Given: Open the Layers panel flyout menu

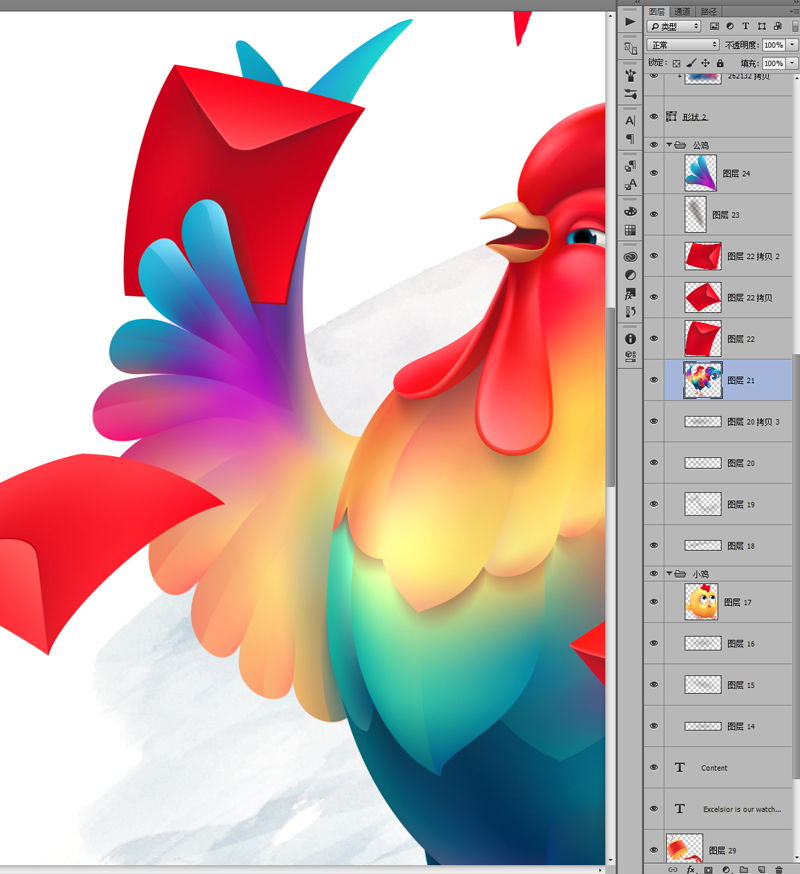Looking at the screenshot, I should (x=794, y=11).
